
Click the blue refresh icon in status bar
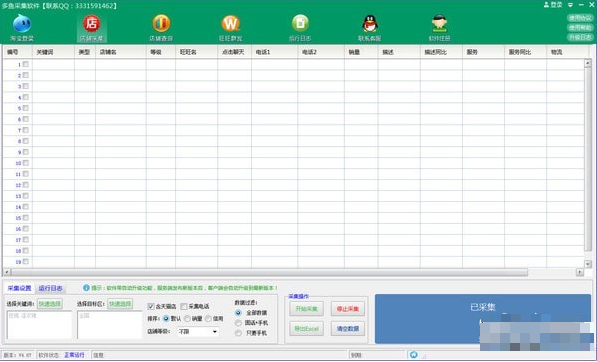pyautogui.click(x=413, y=355)
